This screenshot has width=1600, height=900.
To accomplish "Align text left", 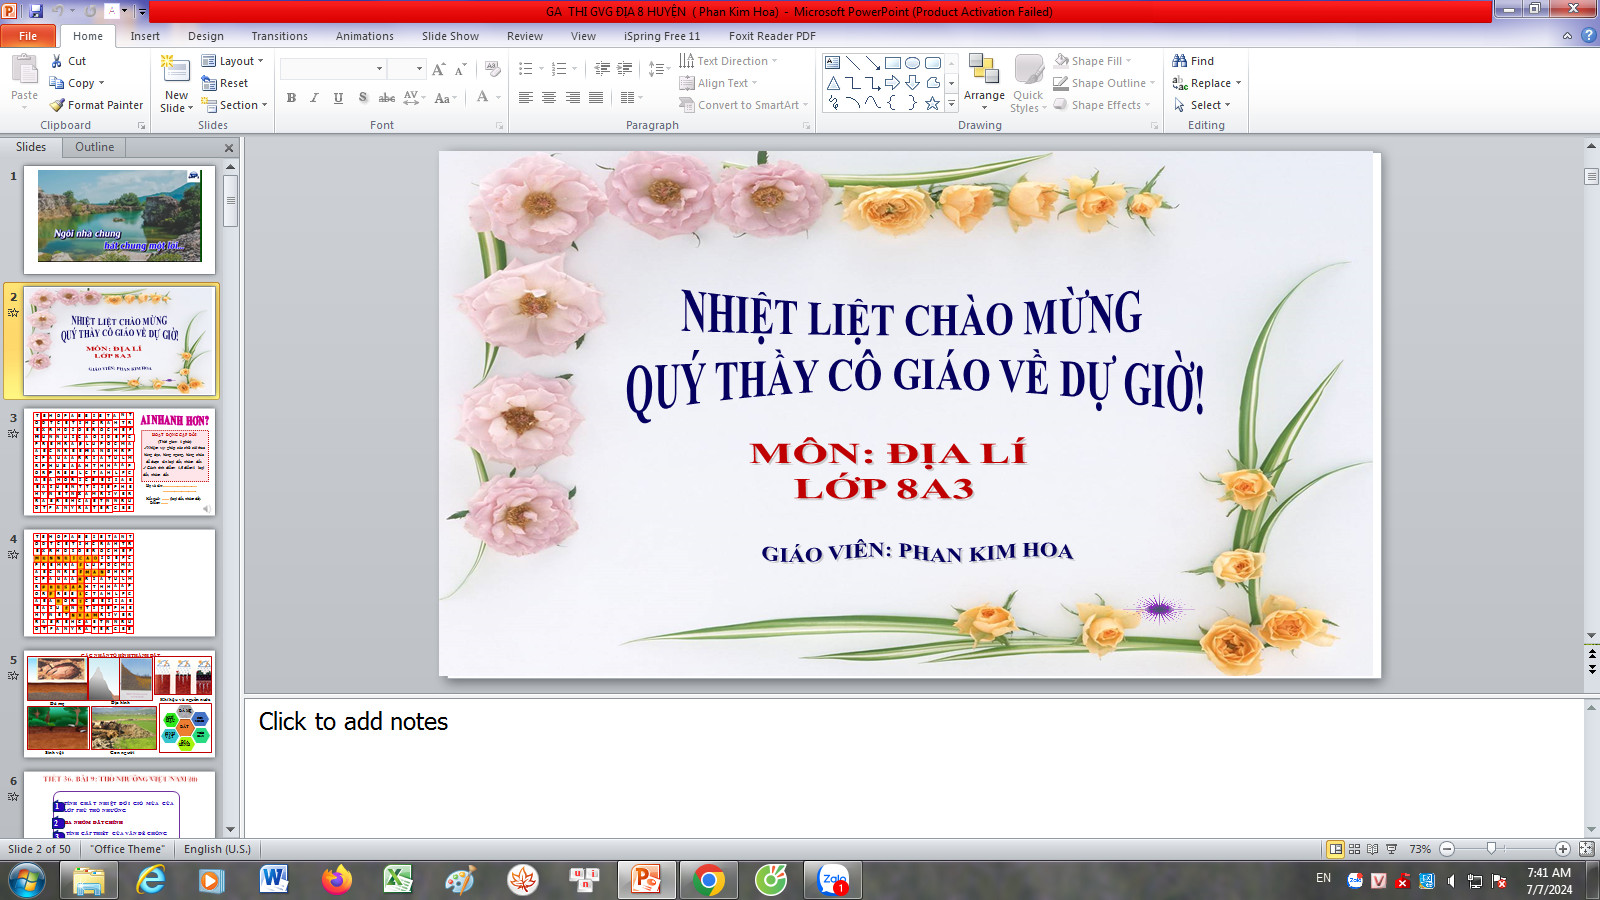I will [x=526, y=98].
